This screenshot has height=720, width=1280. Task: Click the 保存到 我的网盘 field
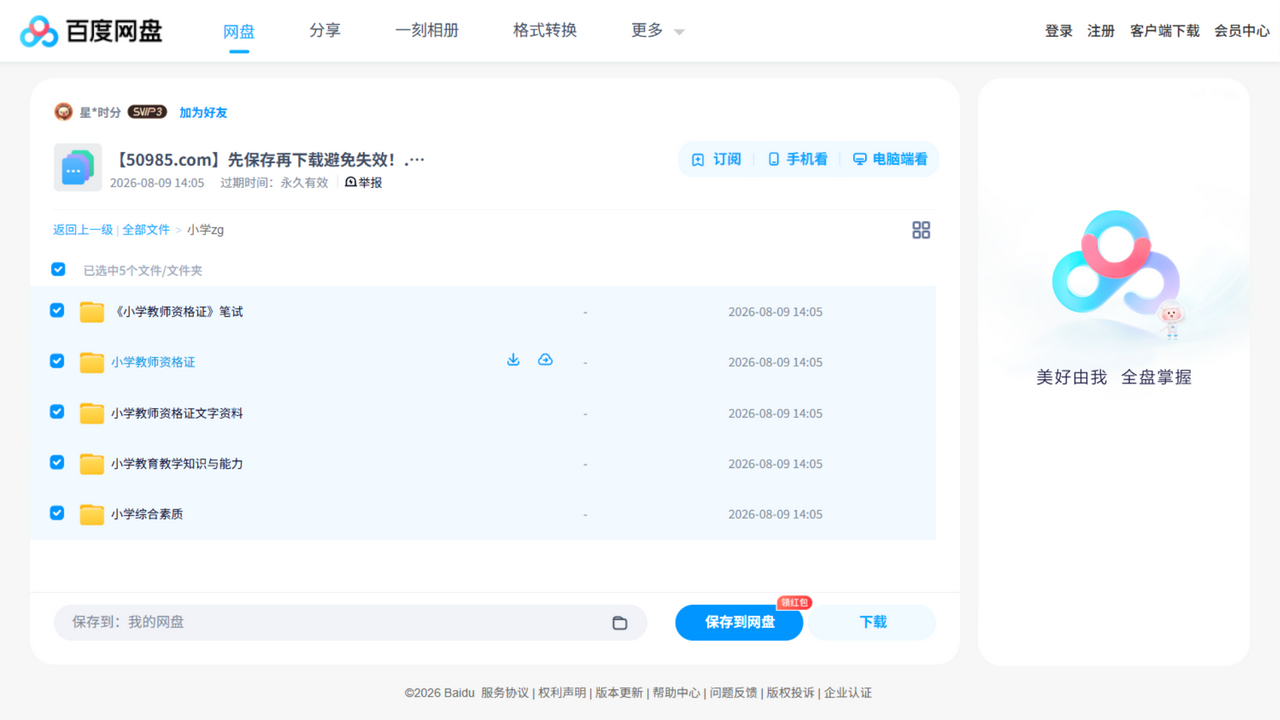[x=350, y=622]
